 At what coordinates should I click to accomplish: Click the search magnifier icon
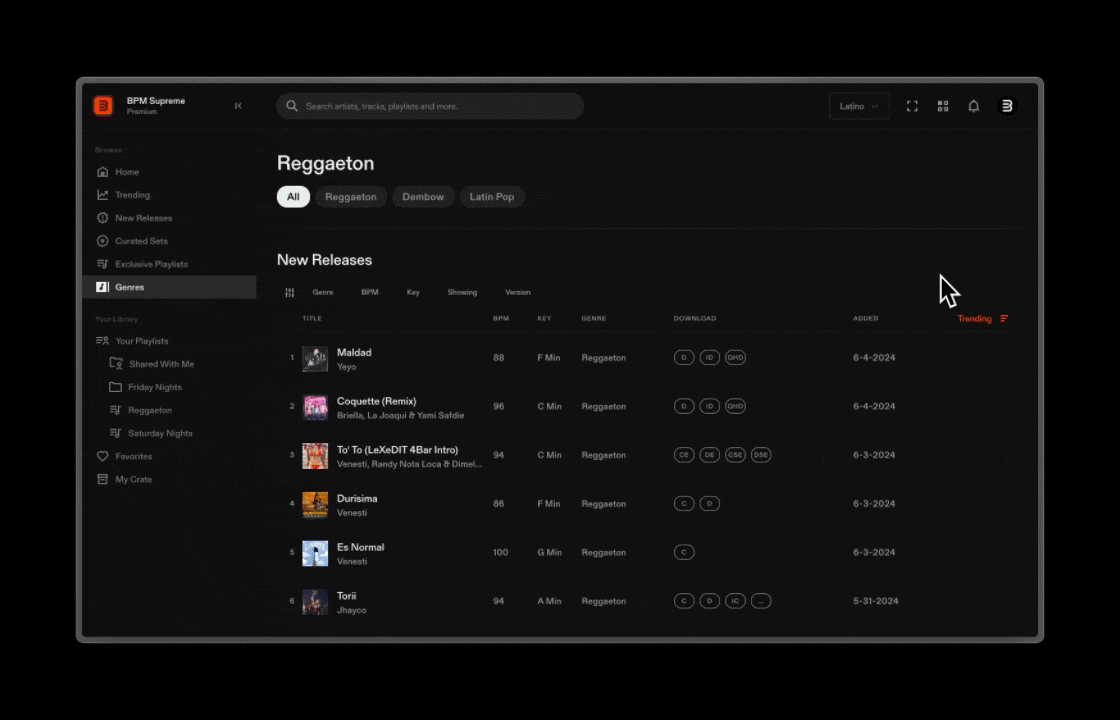pos(291,106)
